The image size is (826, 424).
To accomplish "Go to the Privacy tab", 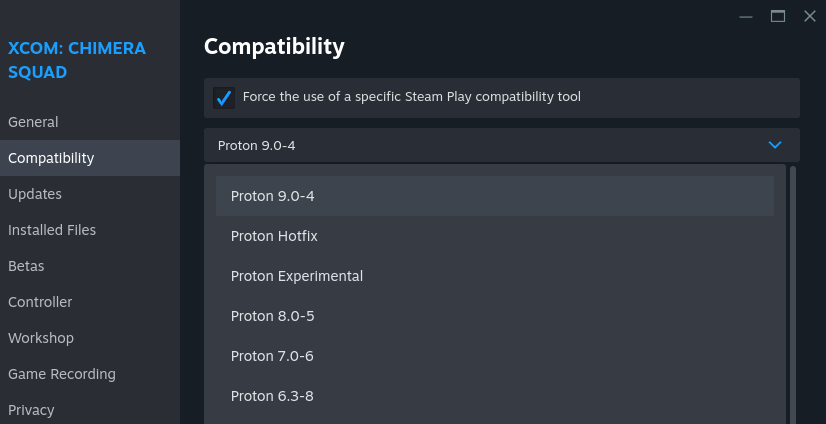I will click(x=31, y=410).
